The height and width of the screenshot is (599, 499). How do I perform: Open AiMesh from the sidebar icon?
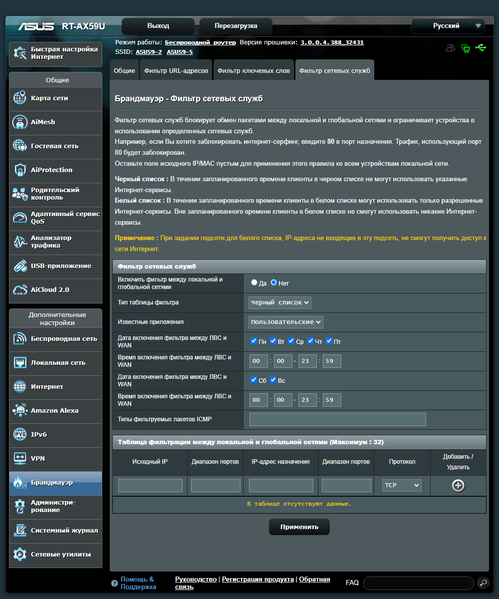point(20,122)
